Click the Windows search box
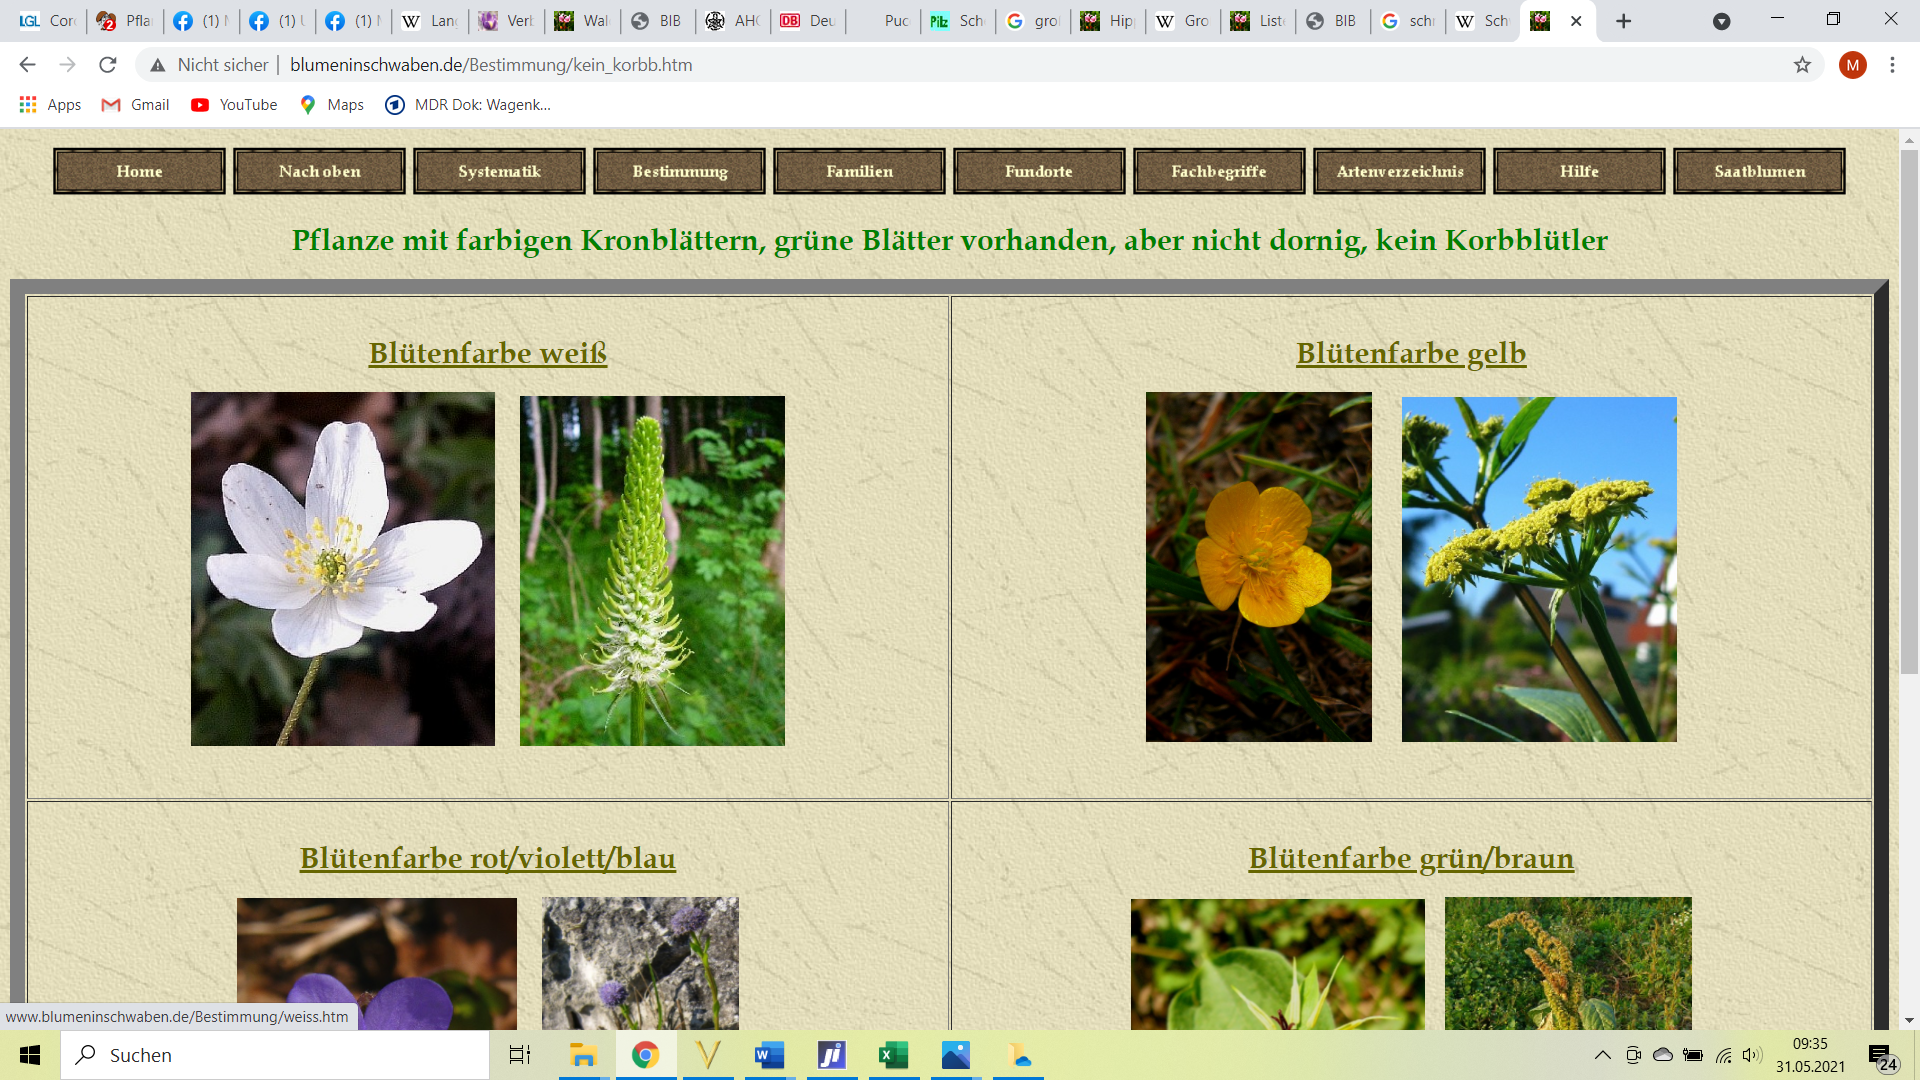 point(275,1055)
